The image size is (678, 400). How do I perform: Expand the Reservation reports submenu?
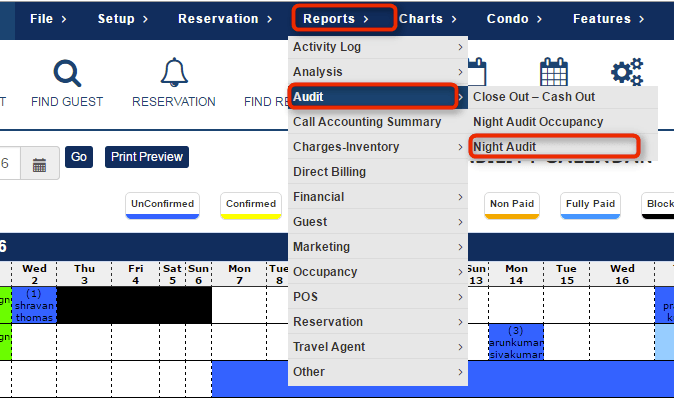[378, 322]
